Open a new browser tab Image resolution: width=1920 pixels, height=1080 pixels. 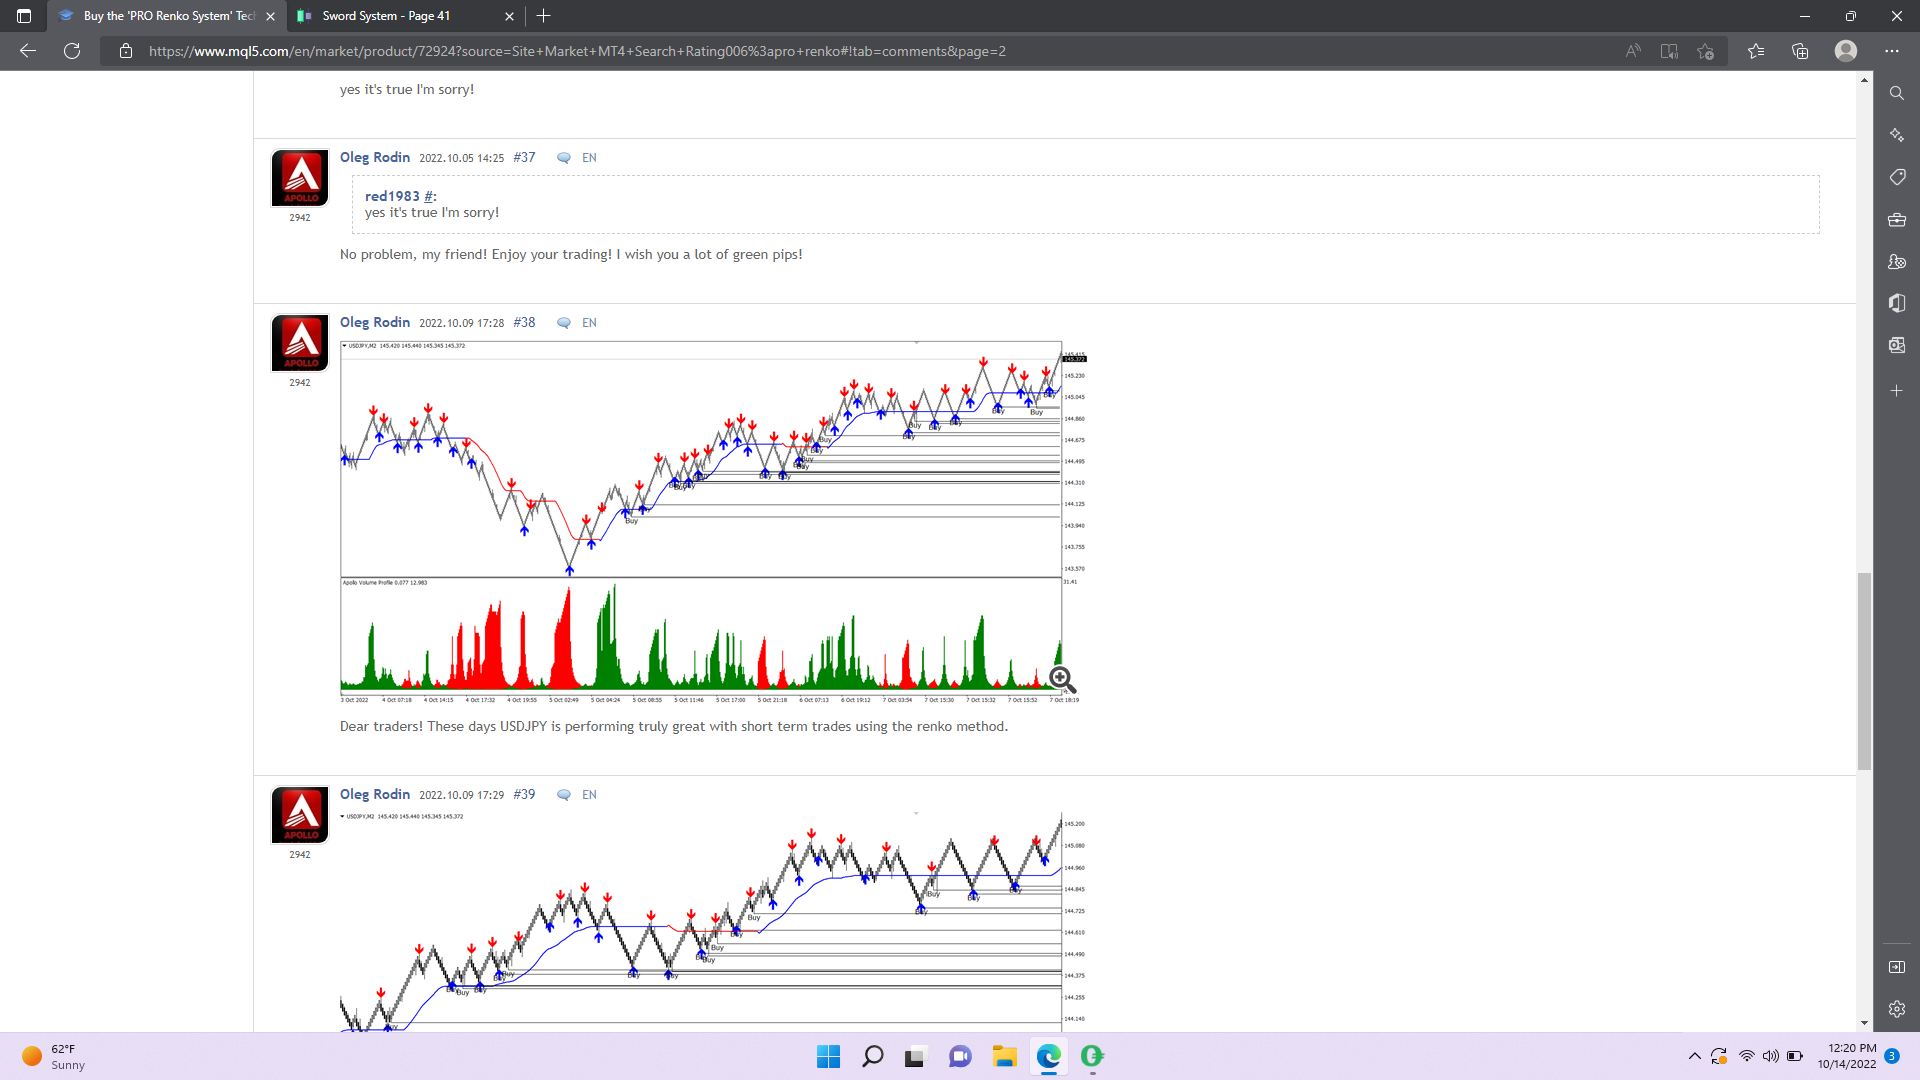[544, 16]
